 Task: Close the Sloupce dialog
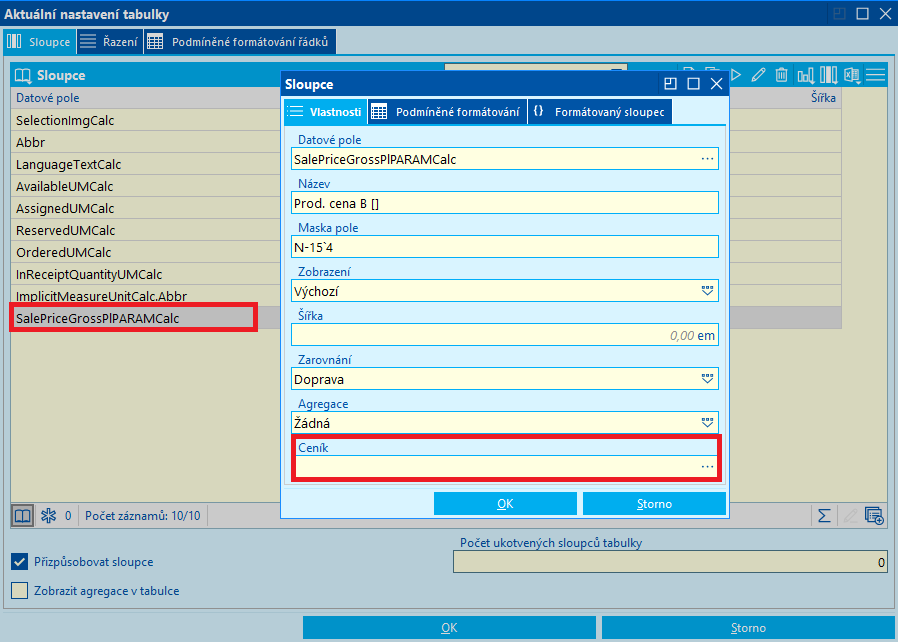coord(716,84)
